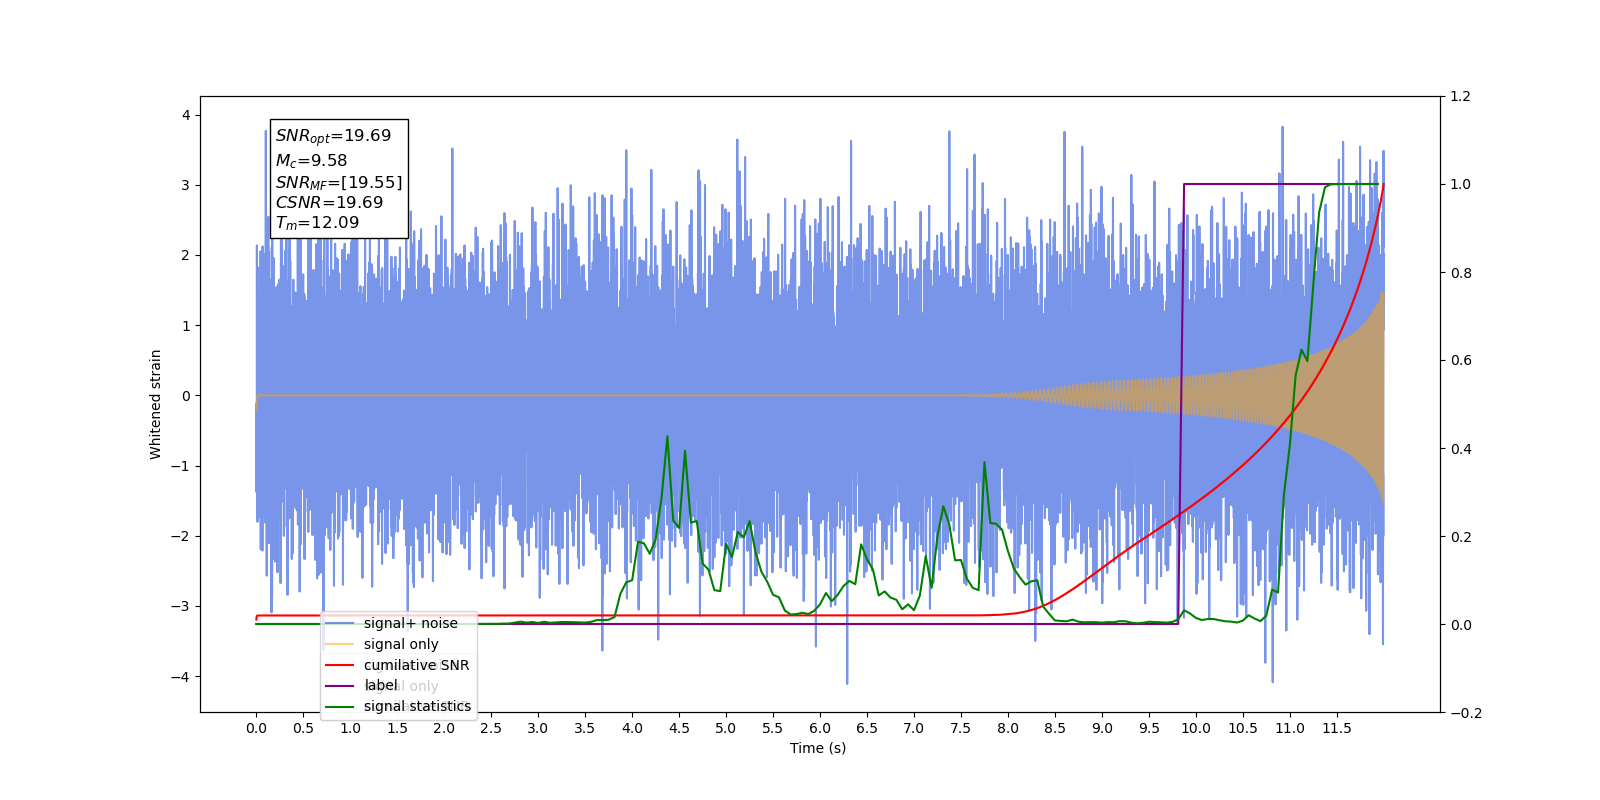Click the right axis tick label 1.2
The width and height of the screenshot is (1600, 800).
[x=1461, y=97]
